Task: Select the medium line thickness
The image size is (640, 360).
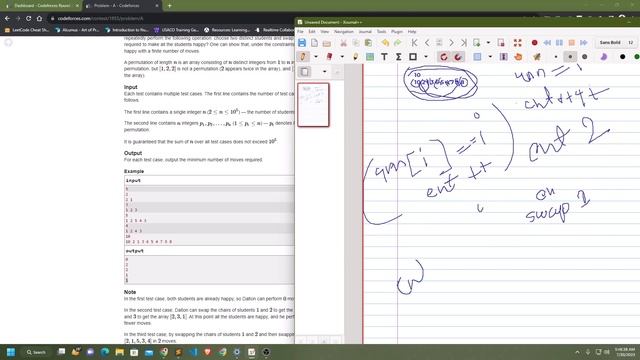Action: click(570, 57)
